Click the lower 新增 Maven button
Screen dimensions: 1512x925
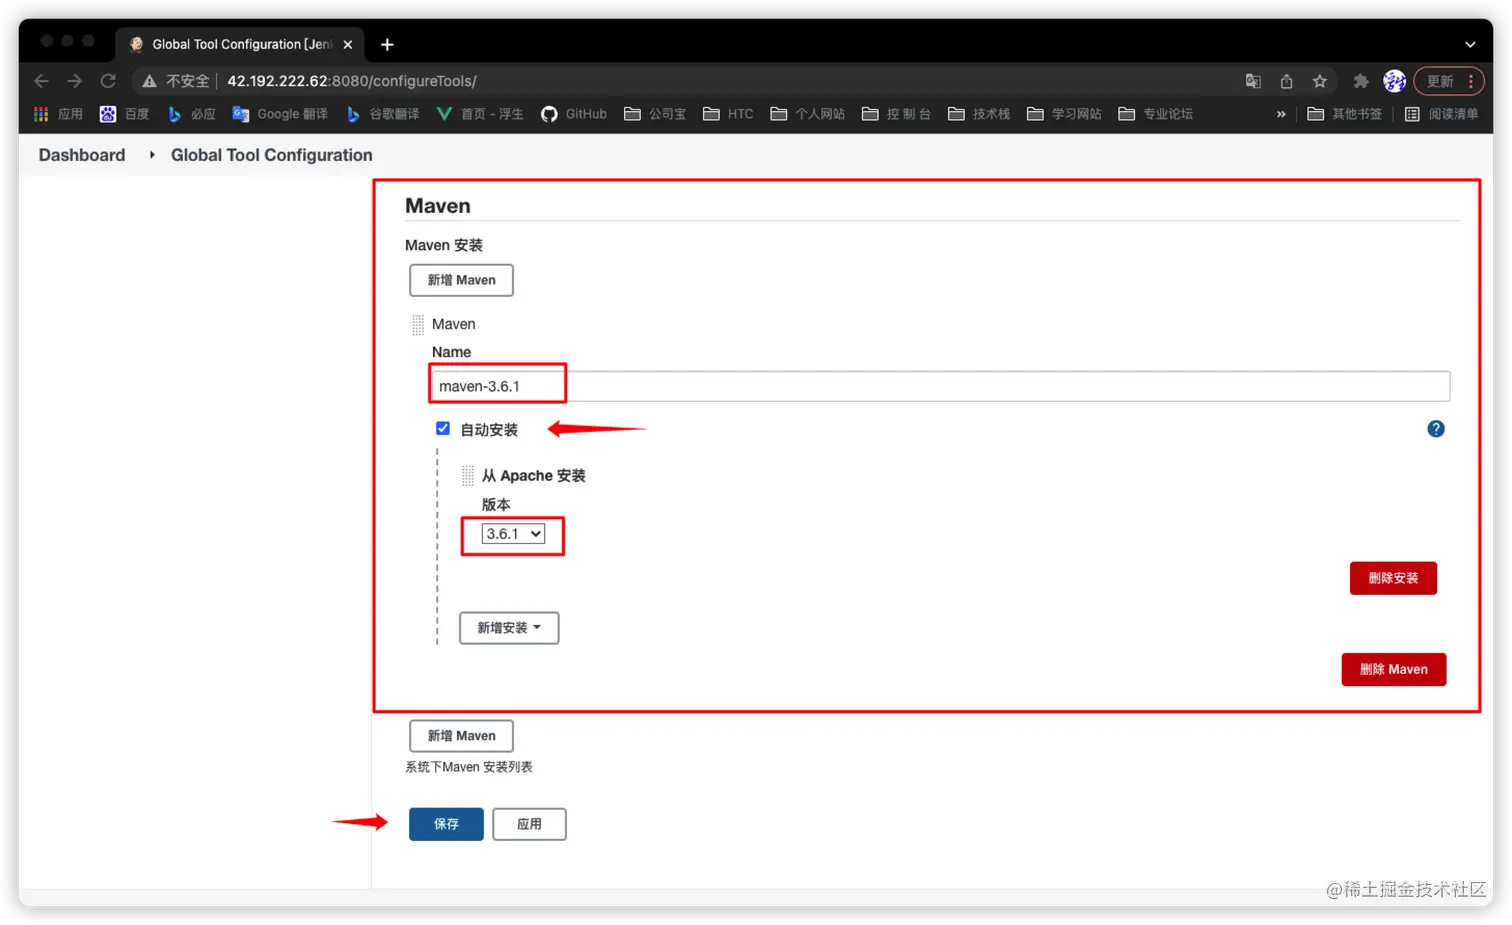[x=461, y=736]
